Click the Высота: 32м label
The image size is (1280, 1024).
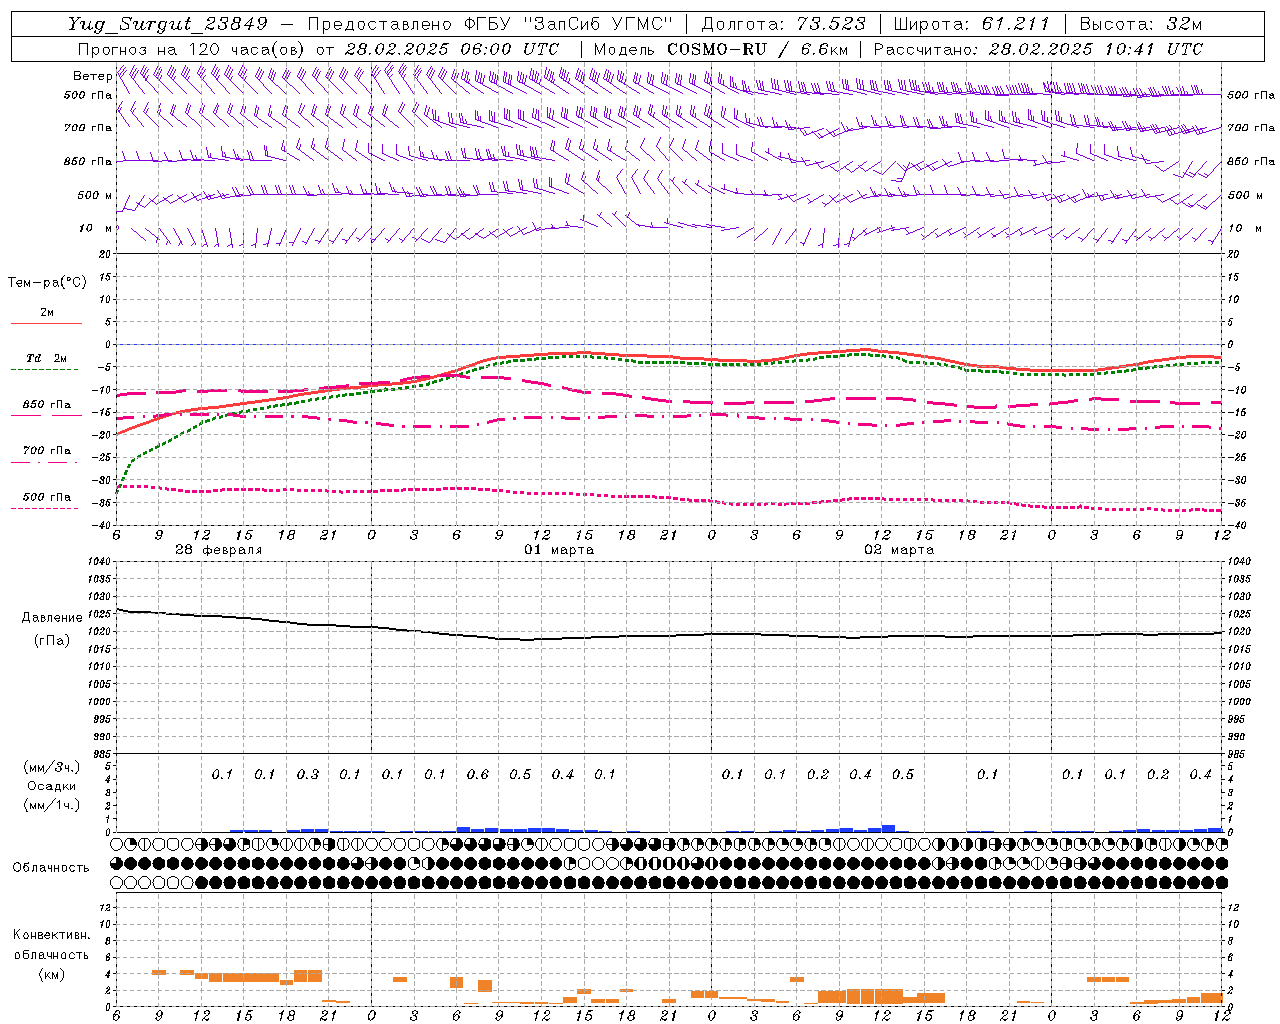(x=1140, y=24)
